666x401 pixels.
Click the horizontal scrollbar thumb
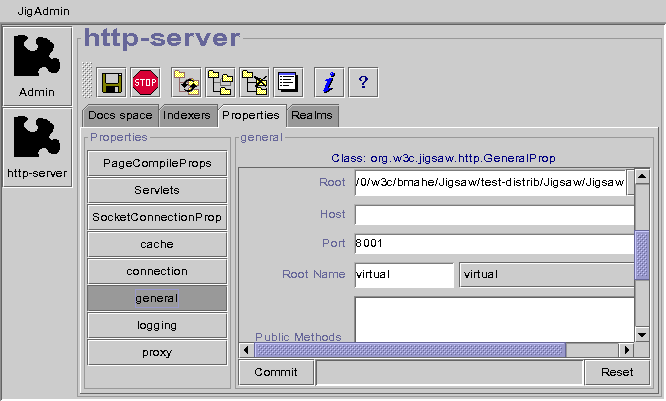[x=410, y=350]
